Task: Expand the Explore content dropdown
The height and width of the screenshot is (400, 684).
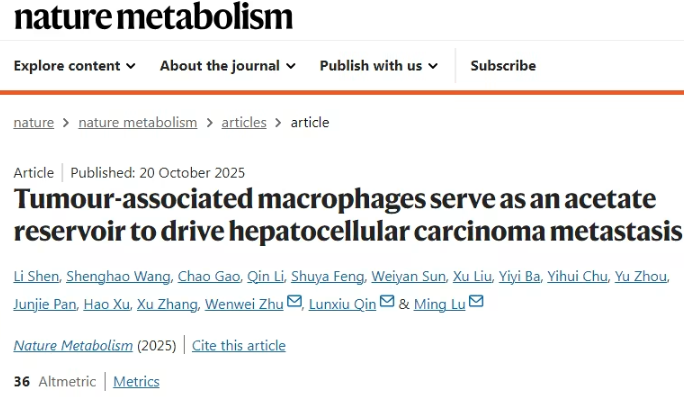Action: 75,66
